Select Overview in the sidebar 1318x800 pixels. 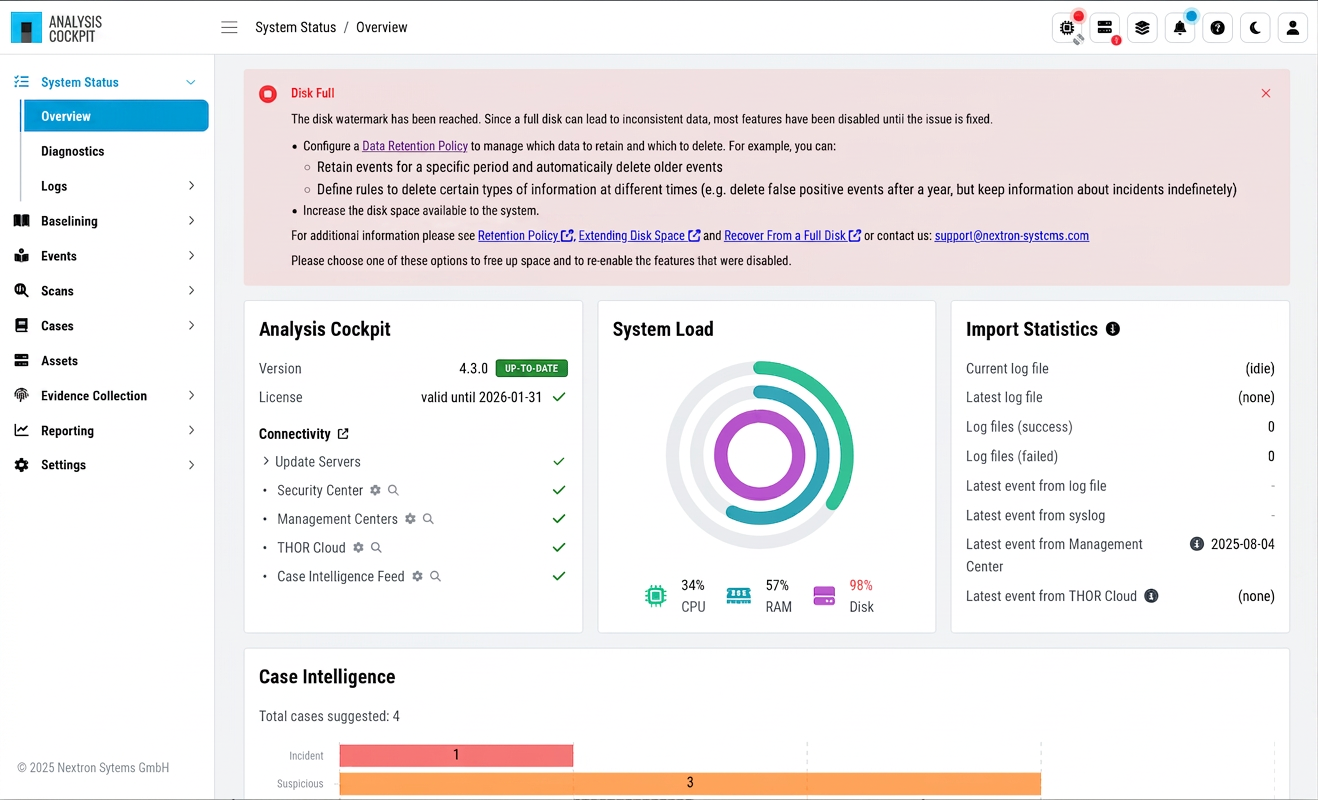[x=116, y=116]
